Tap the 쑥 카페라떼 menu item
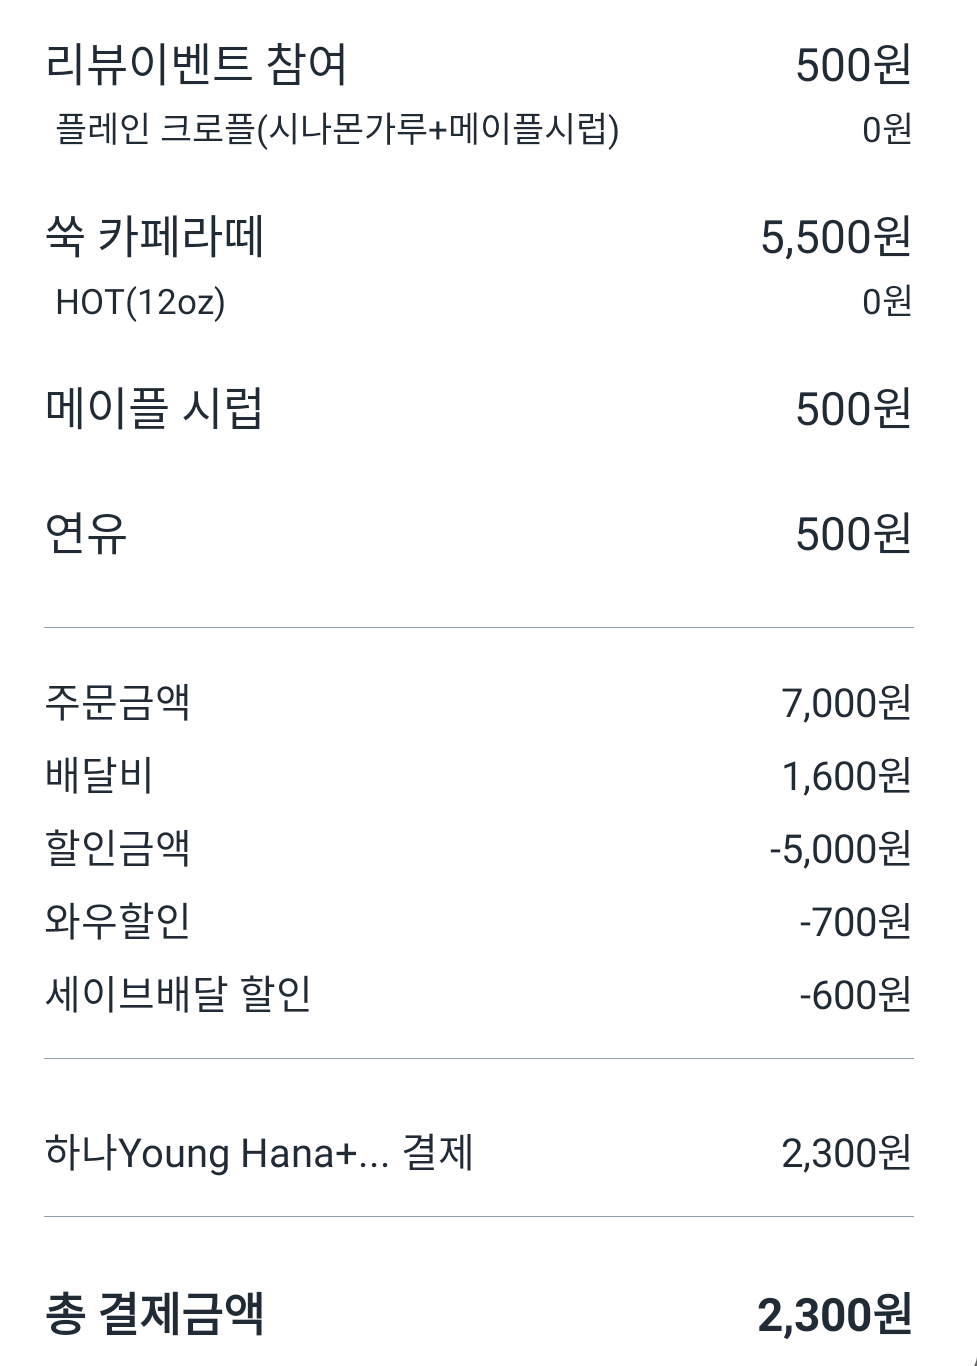 [x=155, y=238]
